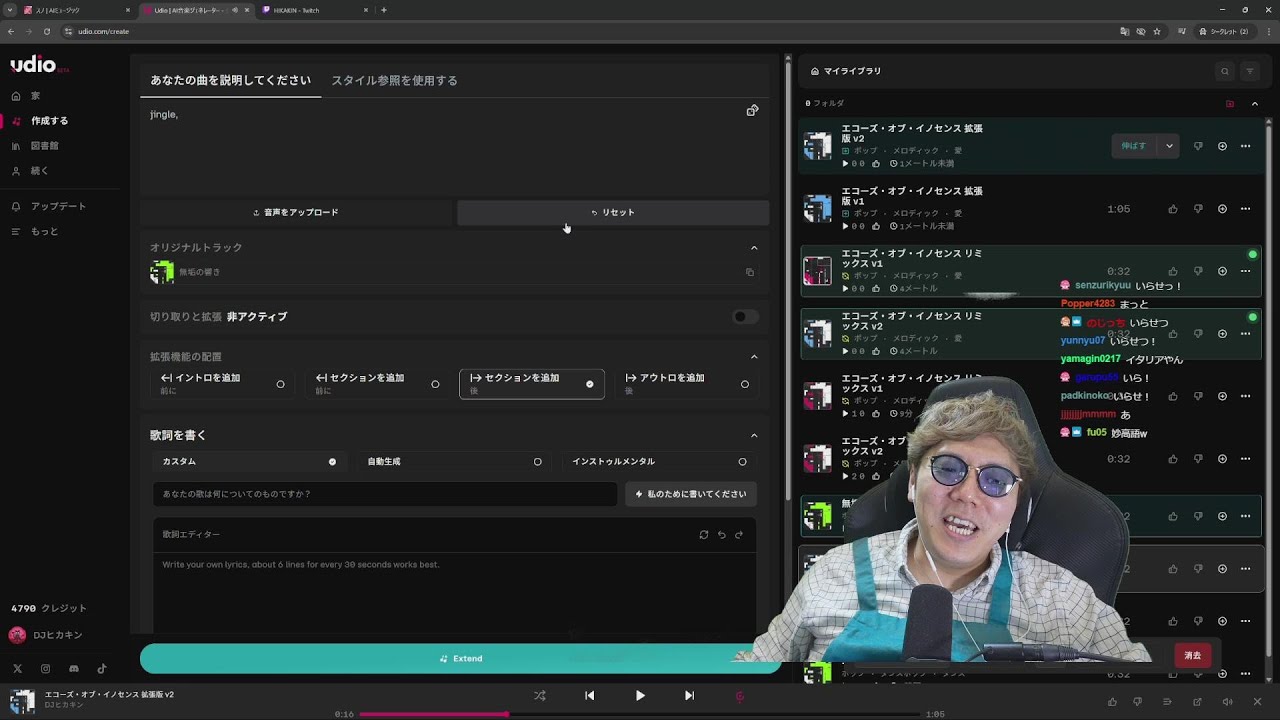Open dropdown arrow beside 伸ばす button
Screen dimensions: 1280x720
pyautogui.click(x=1169, y=146)
